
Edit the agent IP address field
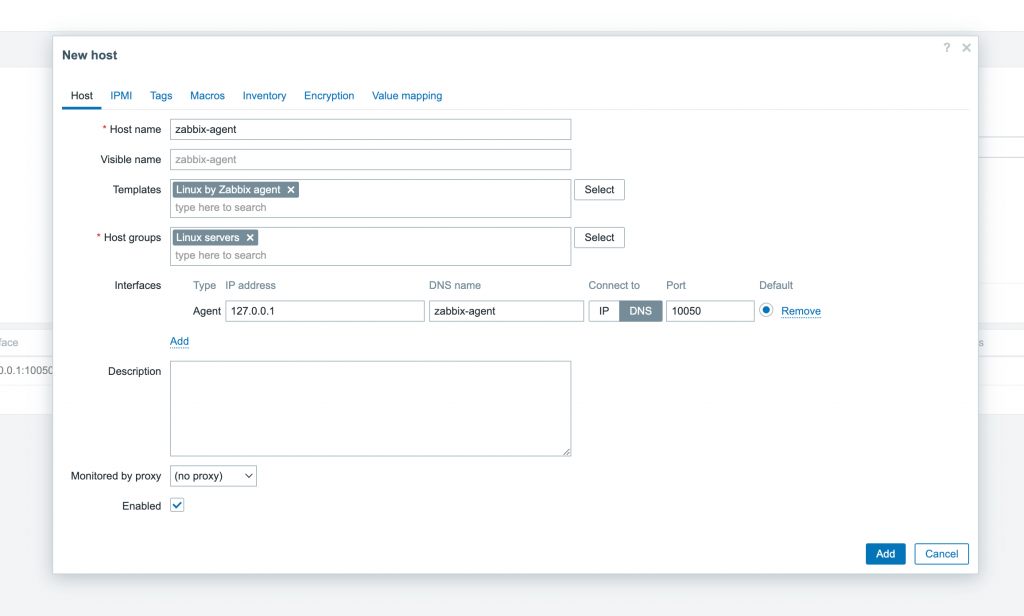(x=325, y=311)
